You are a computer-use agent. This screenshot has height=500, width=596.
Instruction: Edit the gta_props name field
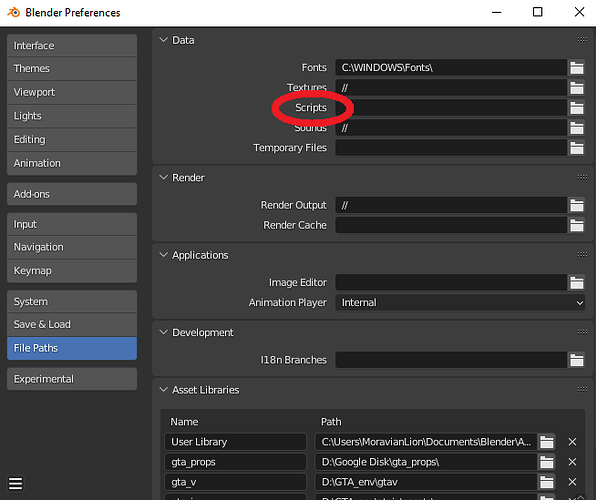pyautogui.click(x=236, y=462)
